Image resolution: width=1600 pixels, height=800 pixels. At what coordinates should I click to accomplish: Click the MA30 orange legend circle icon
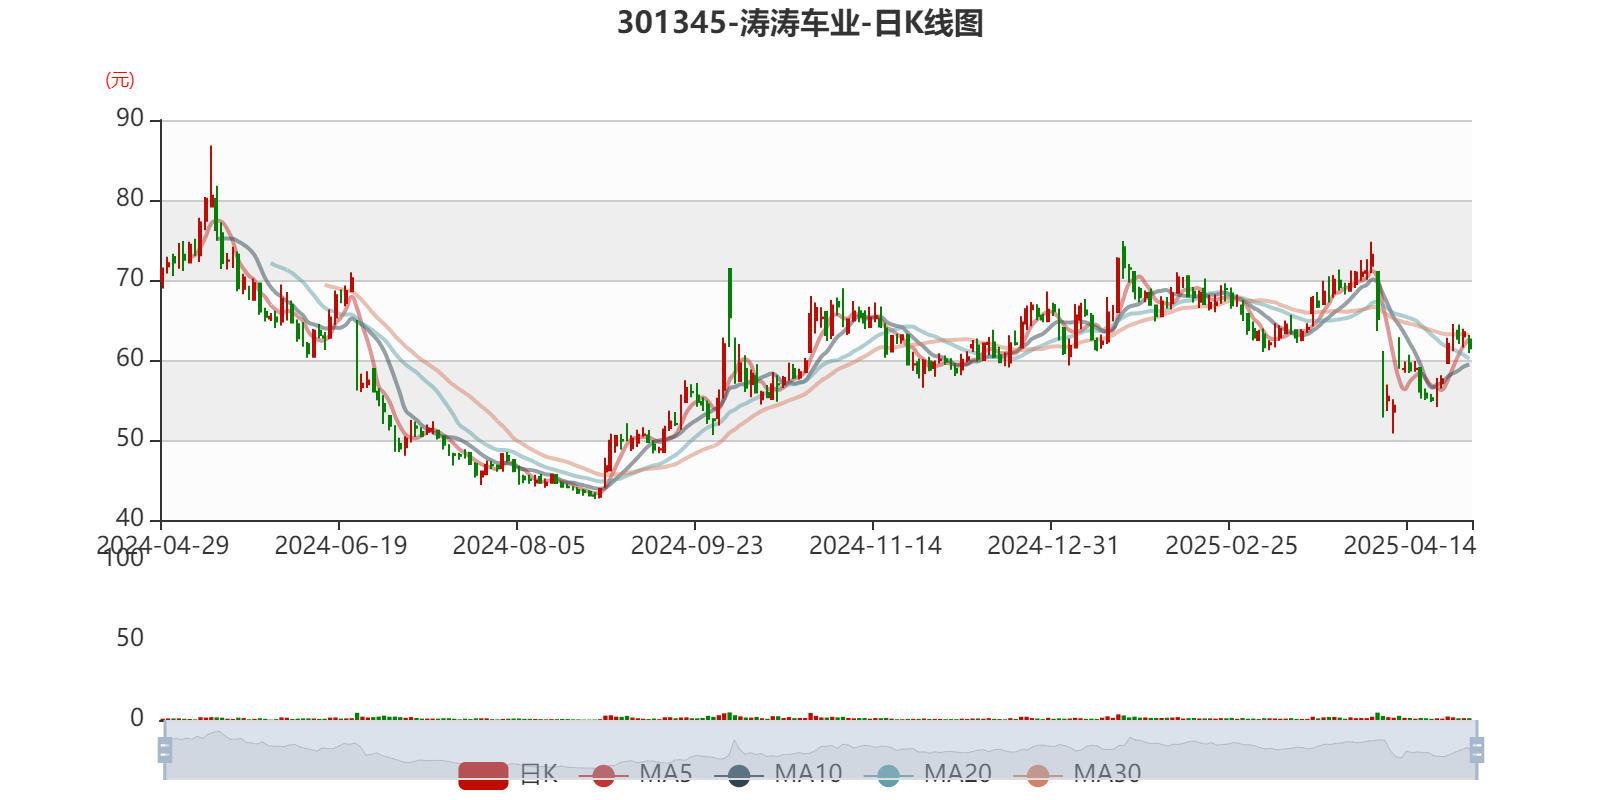(1038, 775)
